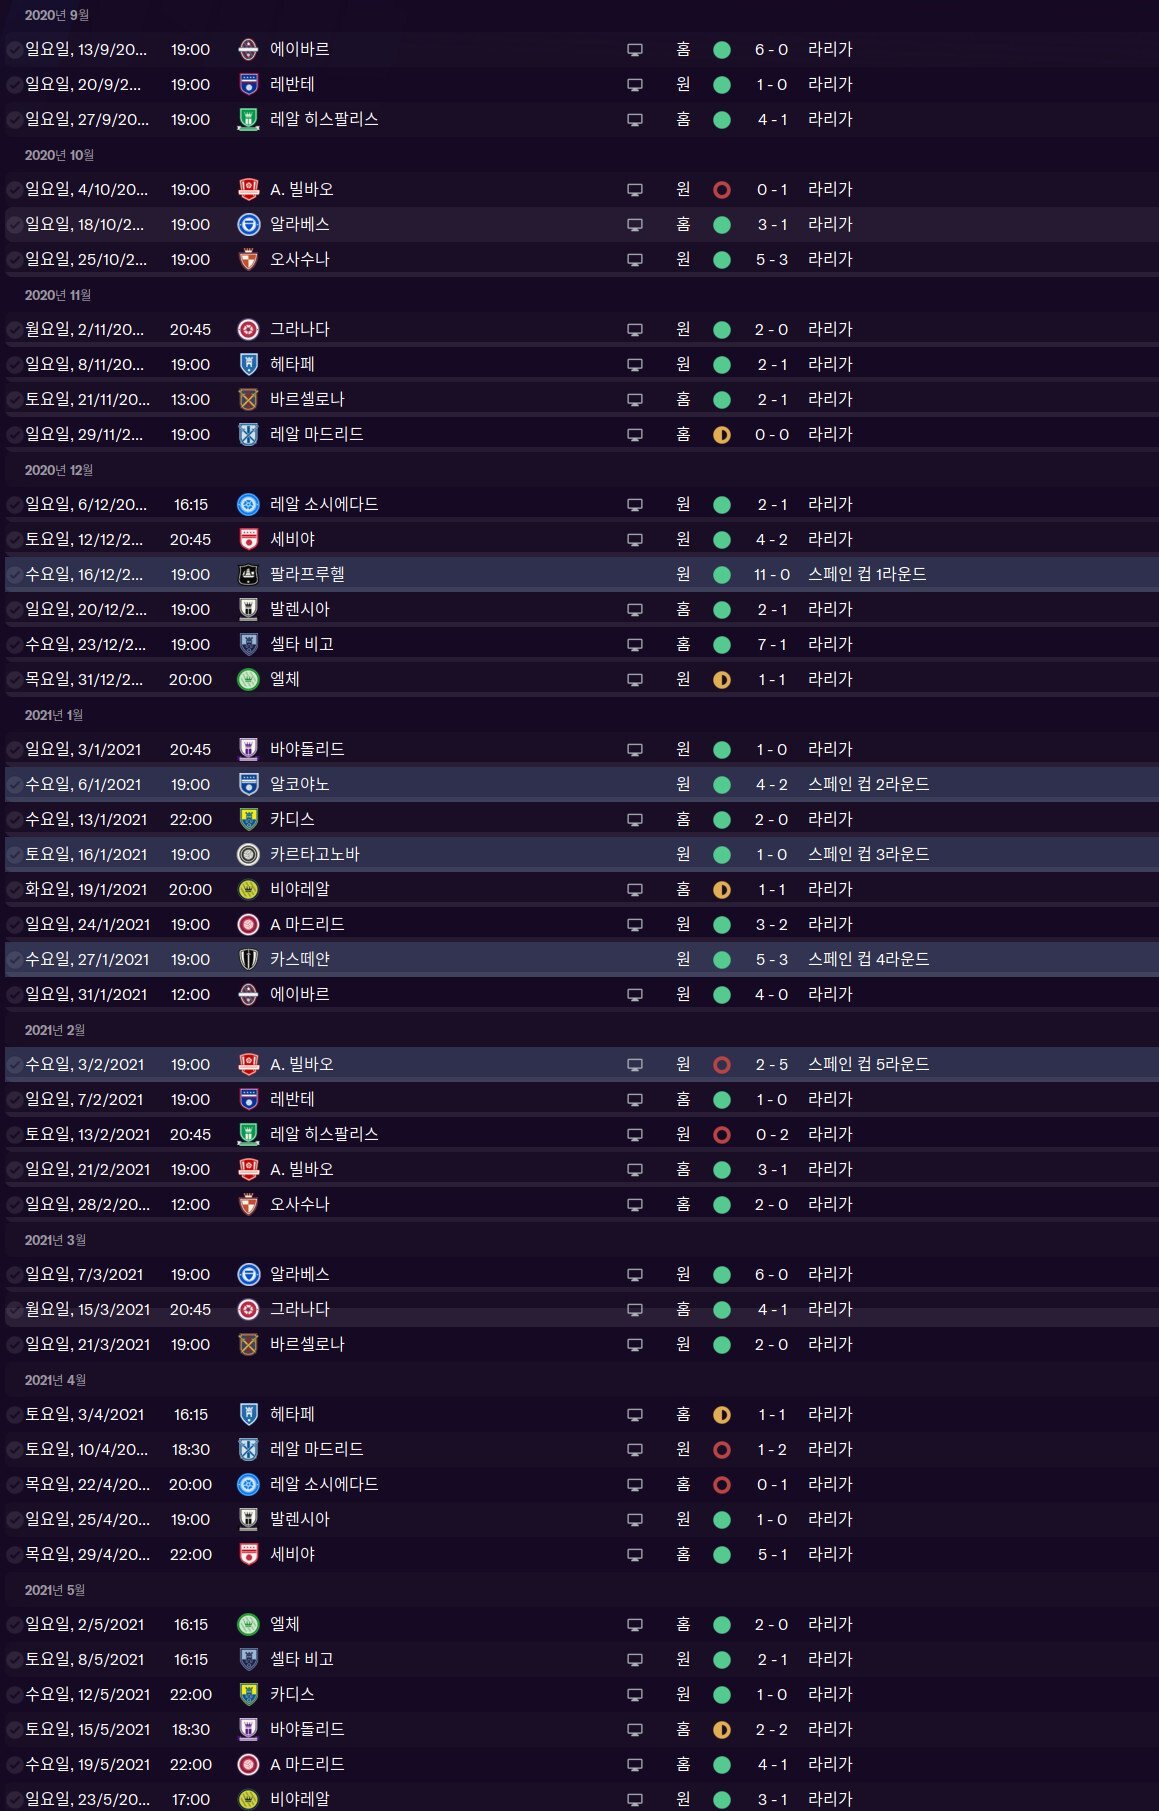Click the TV icon in the 21/3/2021 바르셀로나 row
This screenshot has width=1159, height=1811.
635,1344
